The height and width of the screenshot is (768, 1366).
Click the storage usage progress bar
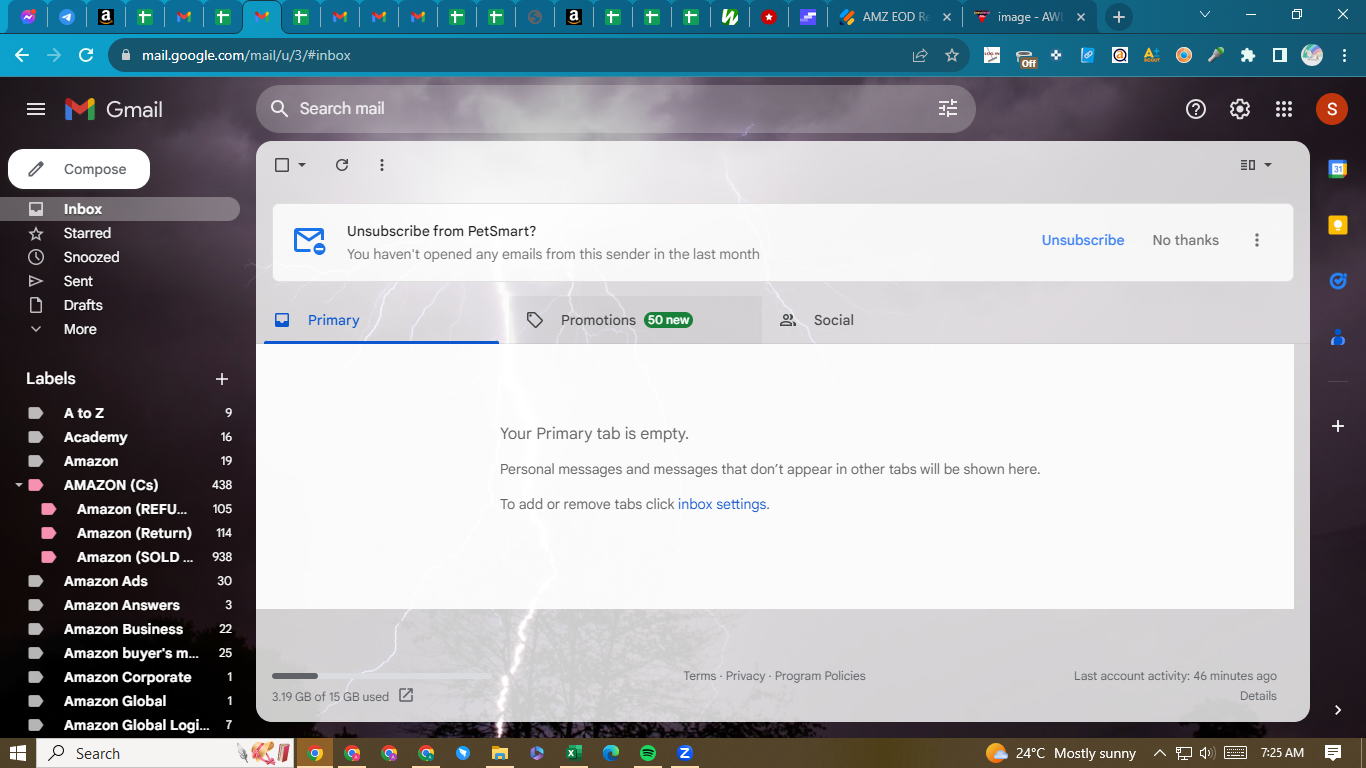pyautogui.click(x=382, y=677)
